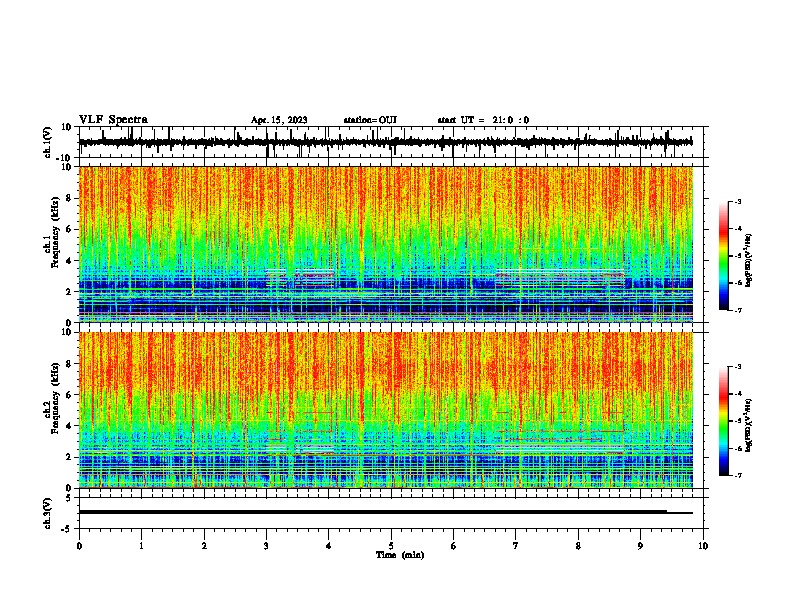Click the time axis tick label "3"
792x612 pixels.
(266, 546)
